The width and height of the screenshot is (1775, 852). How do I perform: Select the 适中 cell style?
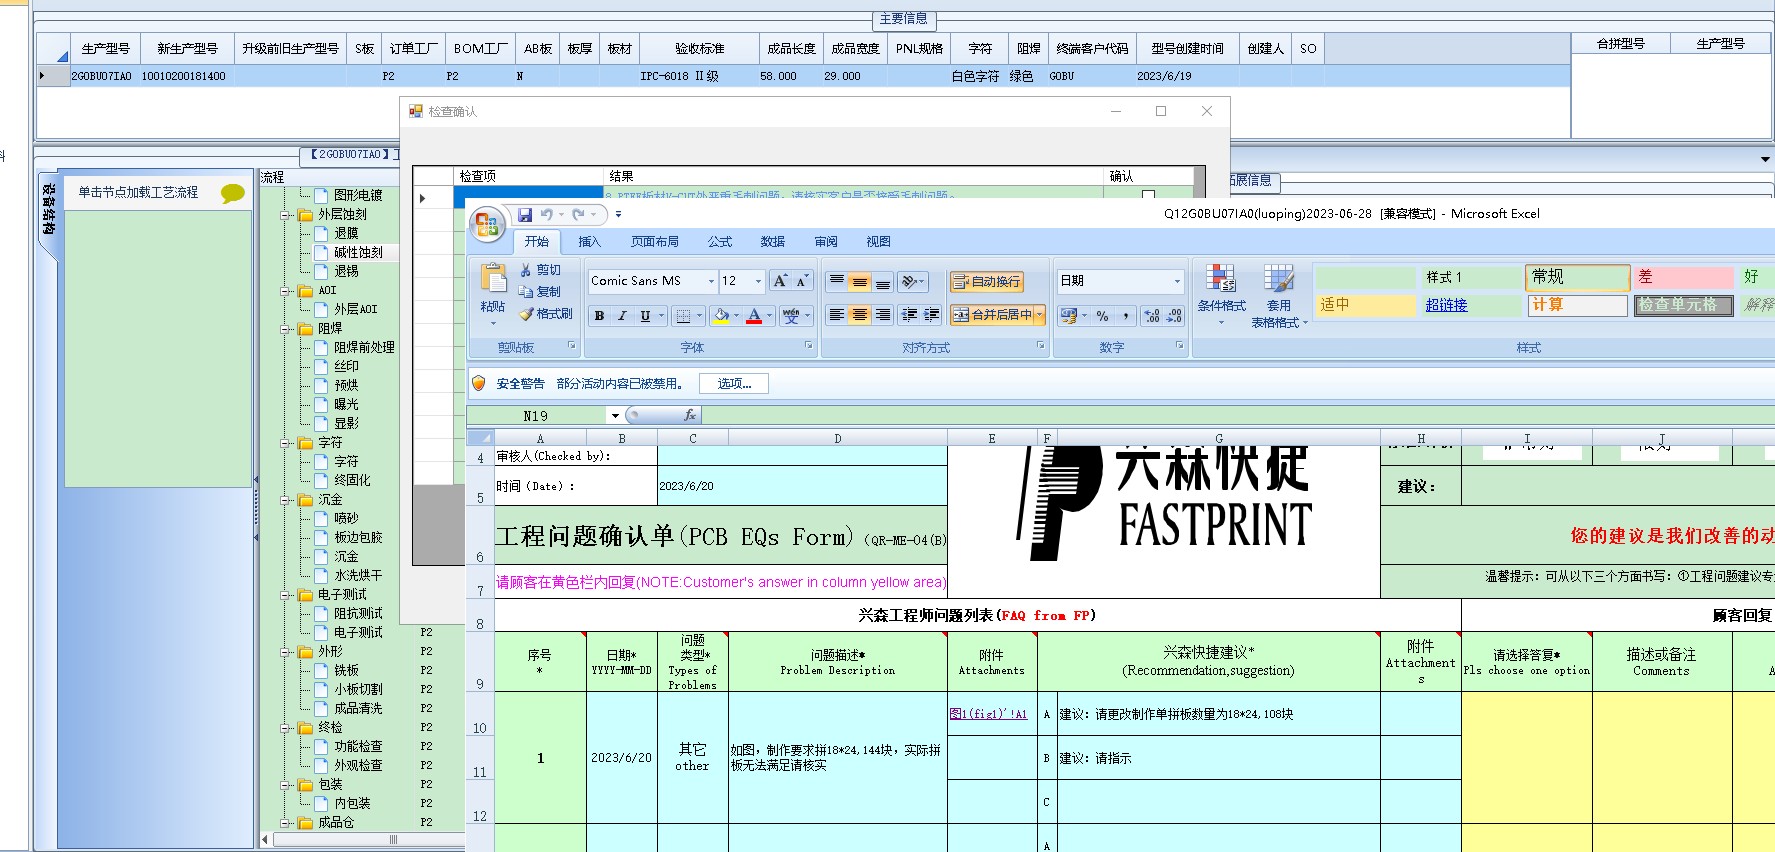click(1365, 305)
